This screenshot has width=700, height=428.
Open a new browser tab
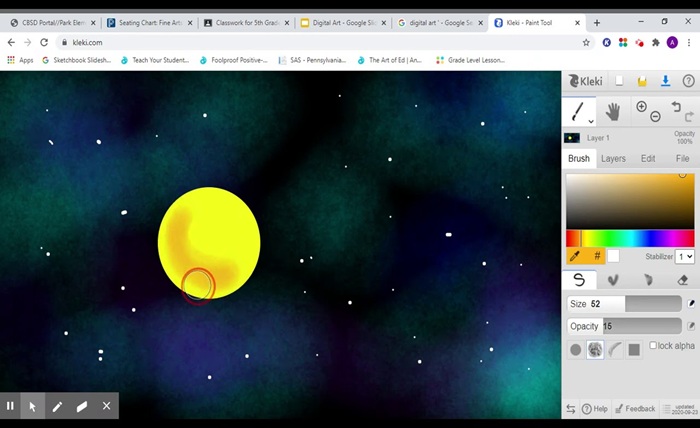(597, 23)
